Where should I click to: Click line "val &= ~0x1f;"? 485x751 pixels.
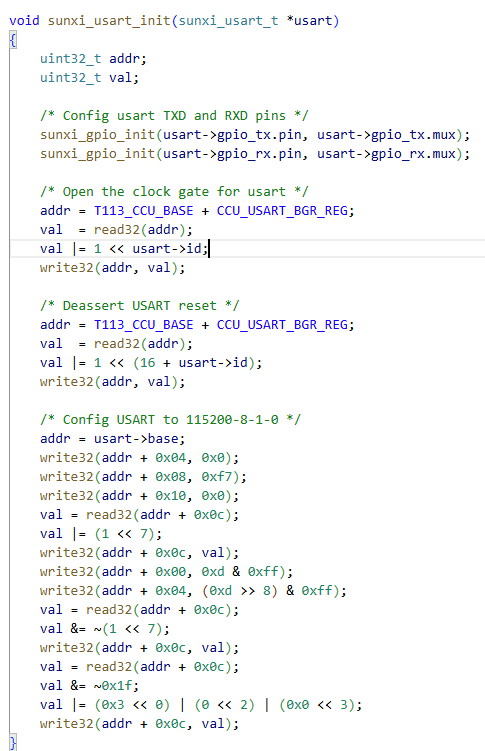click(x=90, y=685)
